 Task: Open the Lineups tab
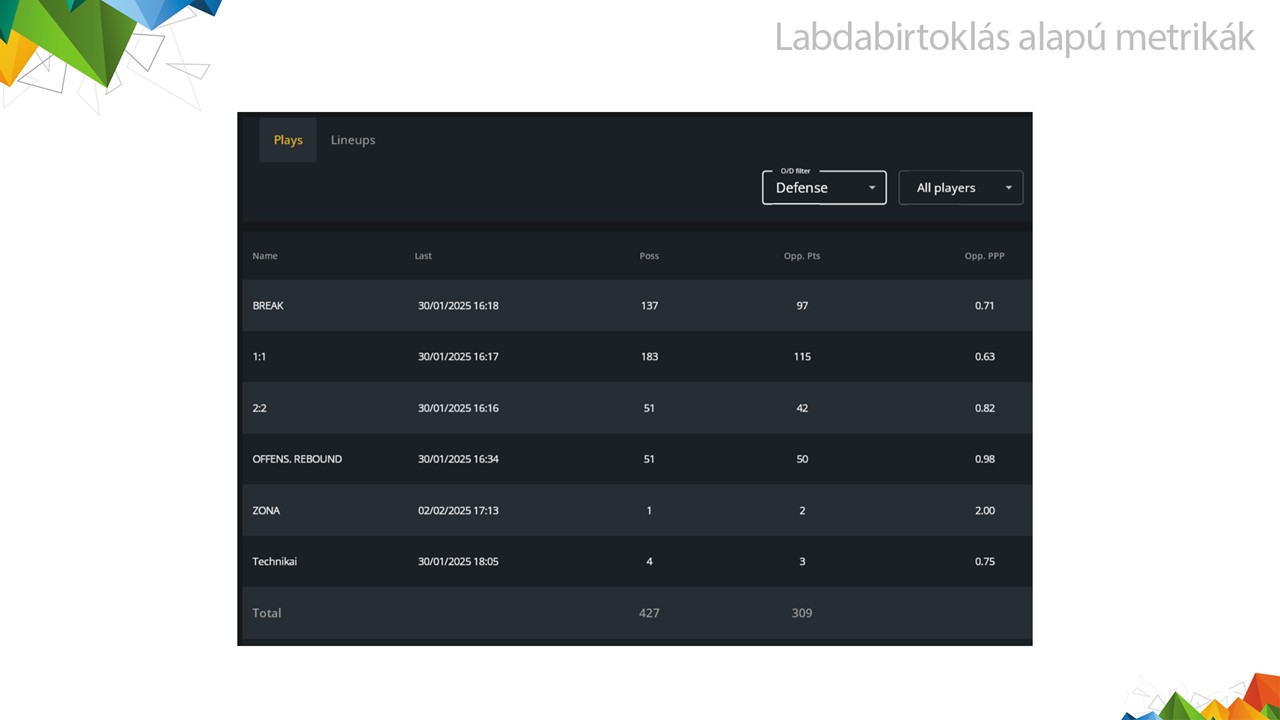[x=353, y=140]
